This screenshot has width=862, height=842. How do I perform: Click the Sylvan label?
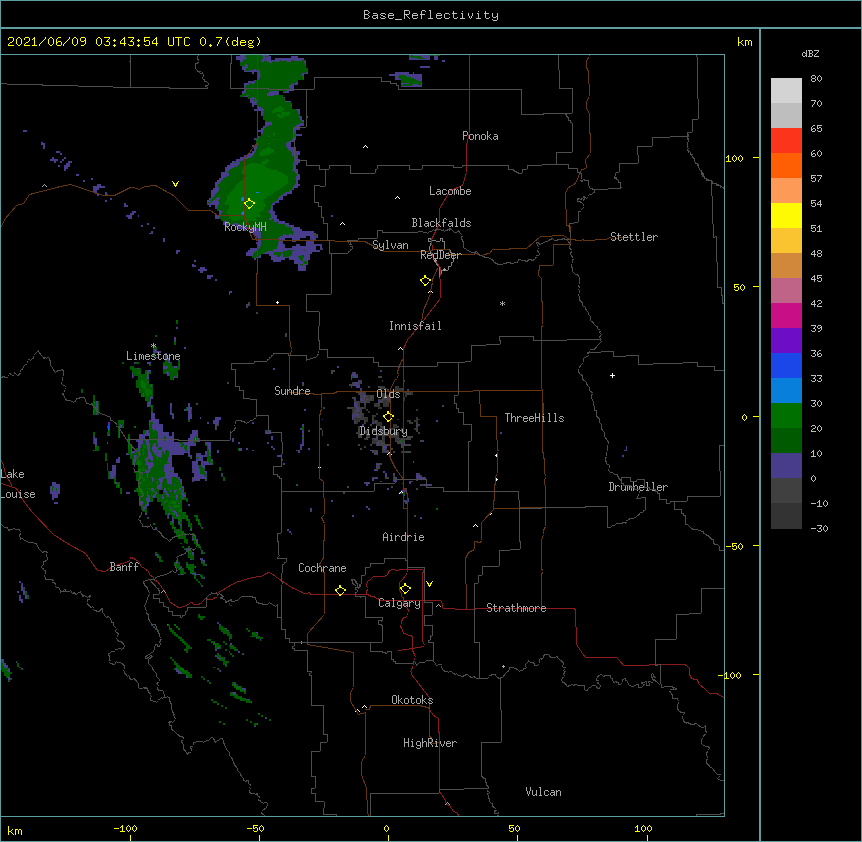click(x=390, y=245)
